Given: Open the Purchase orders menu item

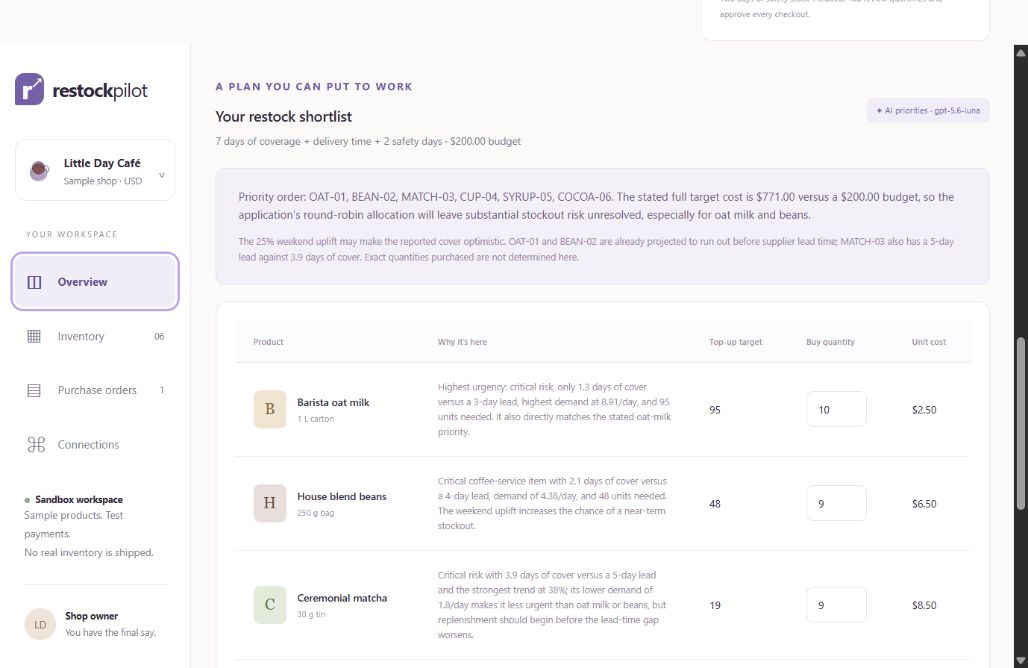Looking at the screenshot, I should tap(95, 391).
